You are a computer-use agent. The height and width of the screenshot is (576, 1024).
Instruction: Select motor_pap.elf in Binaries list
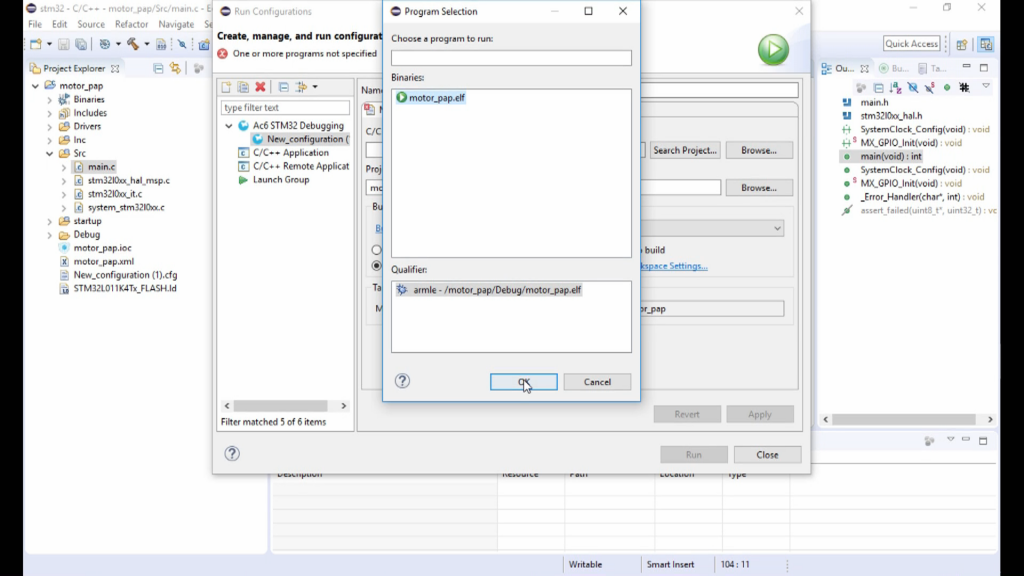point(436,98)
